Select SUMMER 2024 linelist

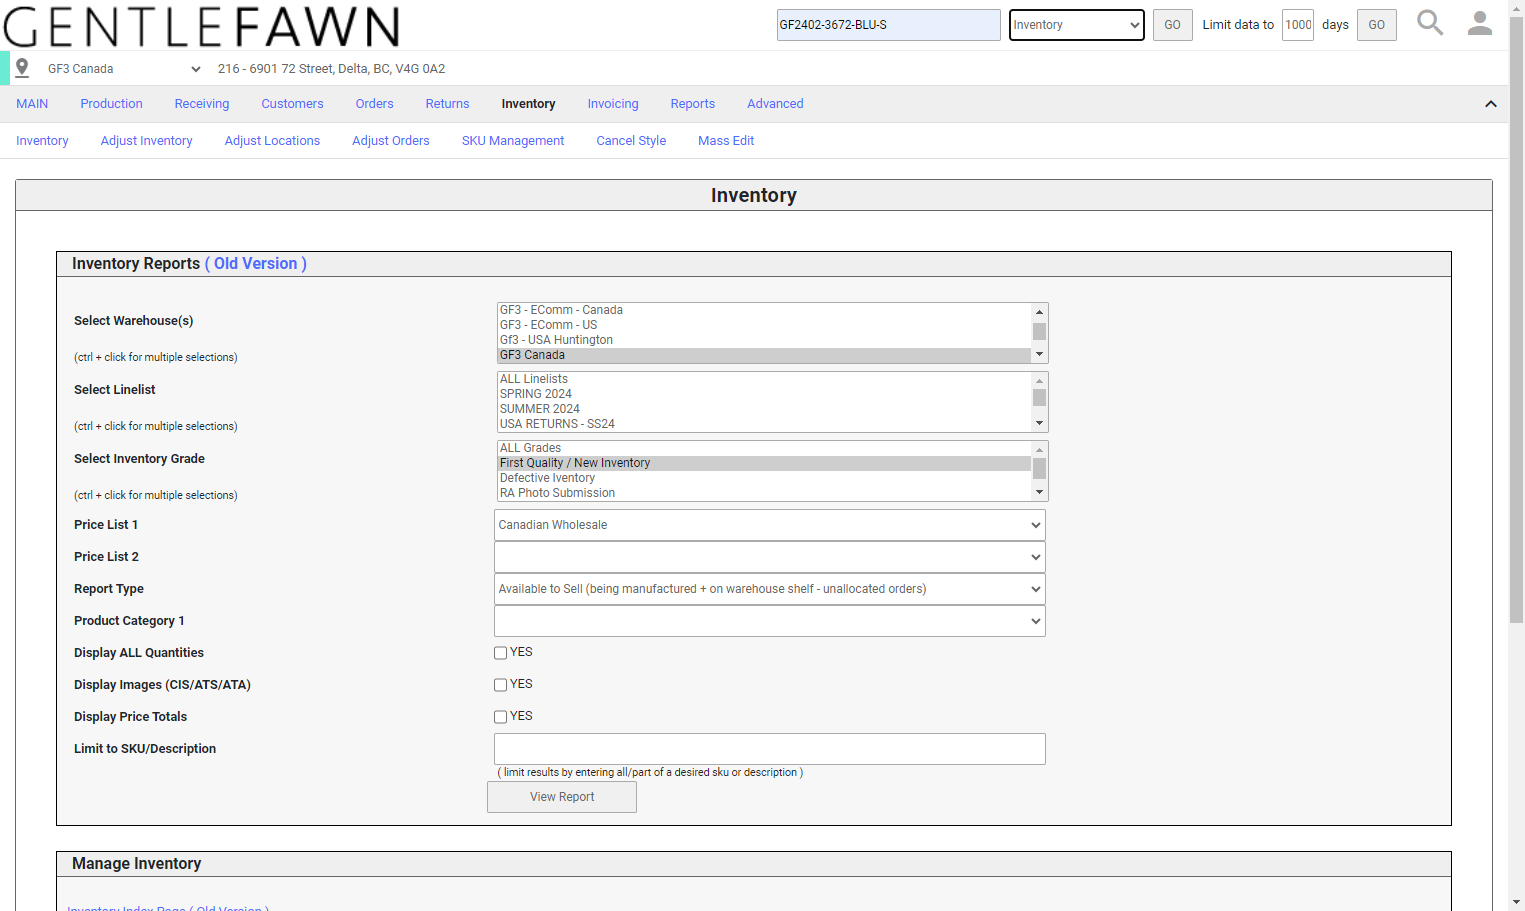click(x=764, y=409)
